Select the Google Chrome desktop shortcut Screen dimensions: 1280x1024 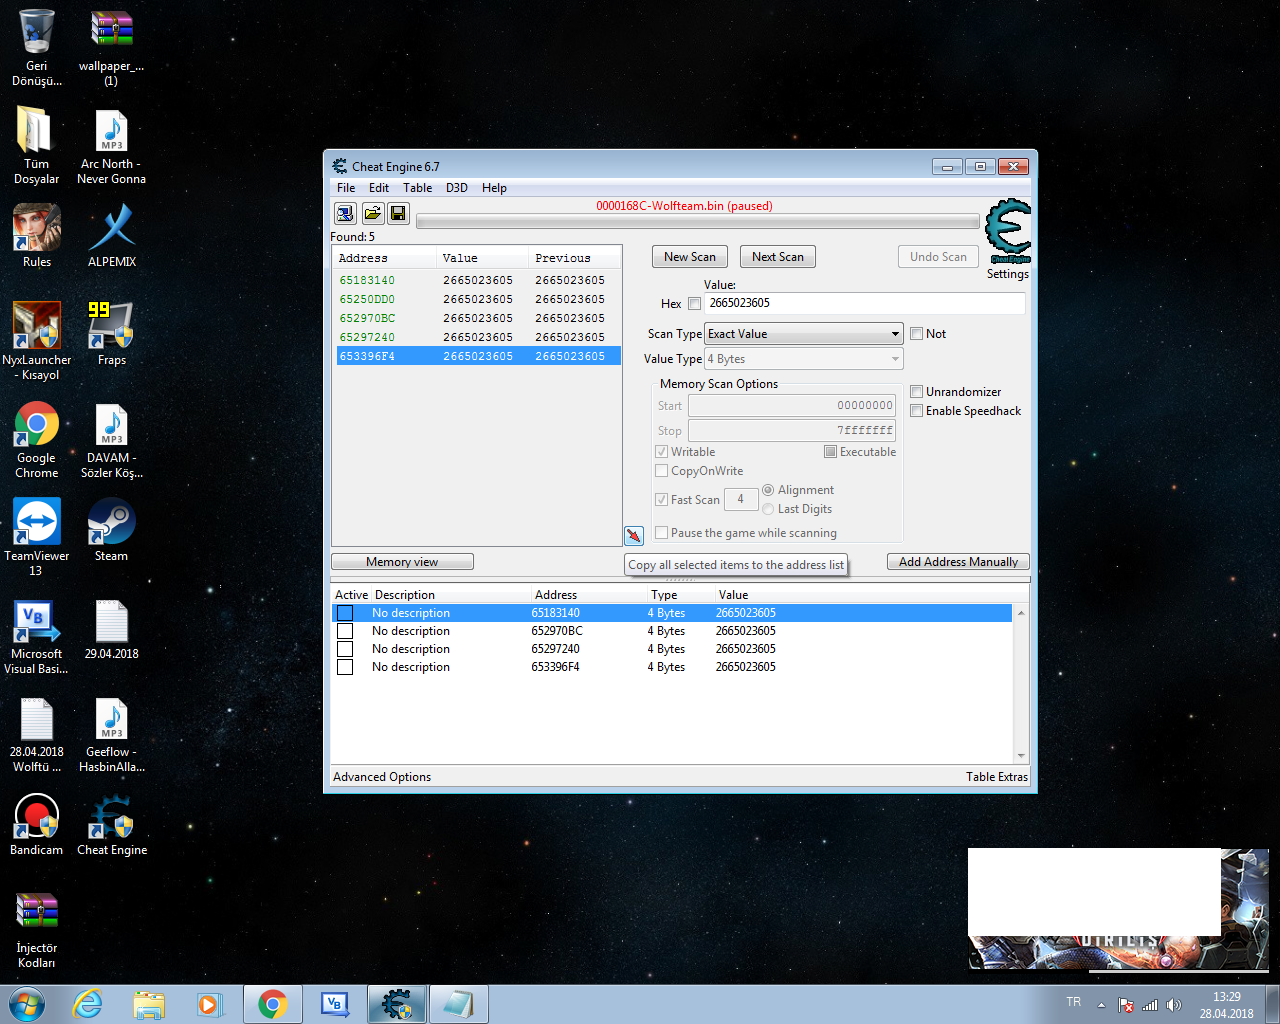click(37, 440)
